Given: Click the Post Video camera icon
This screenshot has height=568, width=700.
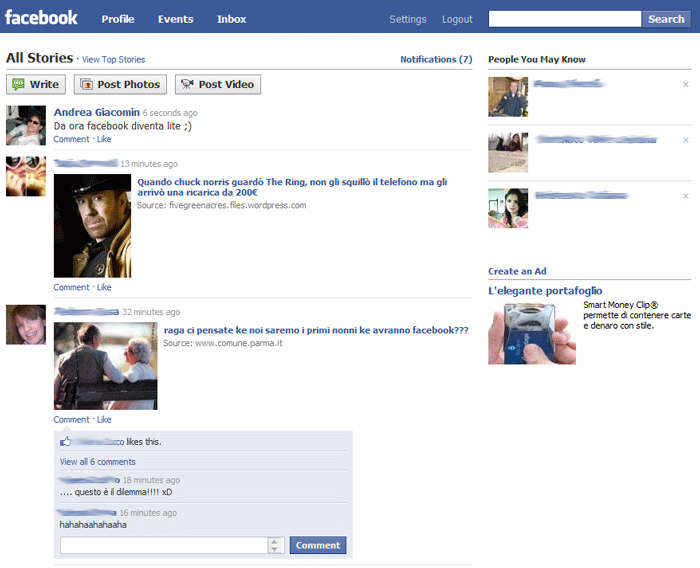Looking at the screenshot, I should 188,84.
